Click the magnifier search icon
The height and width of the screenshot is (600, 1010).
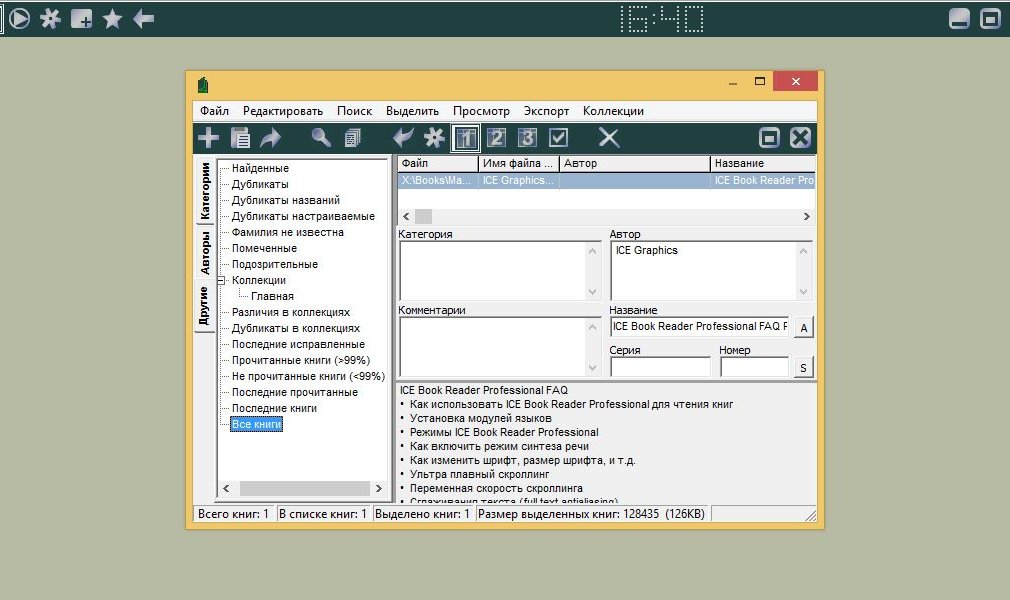pyautogui.click(x=321, y=137)
